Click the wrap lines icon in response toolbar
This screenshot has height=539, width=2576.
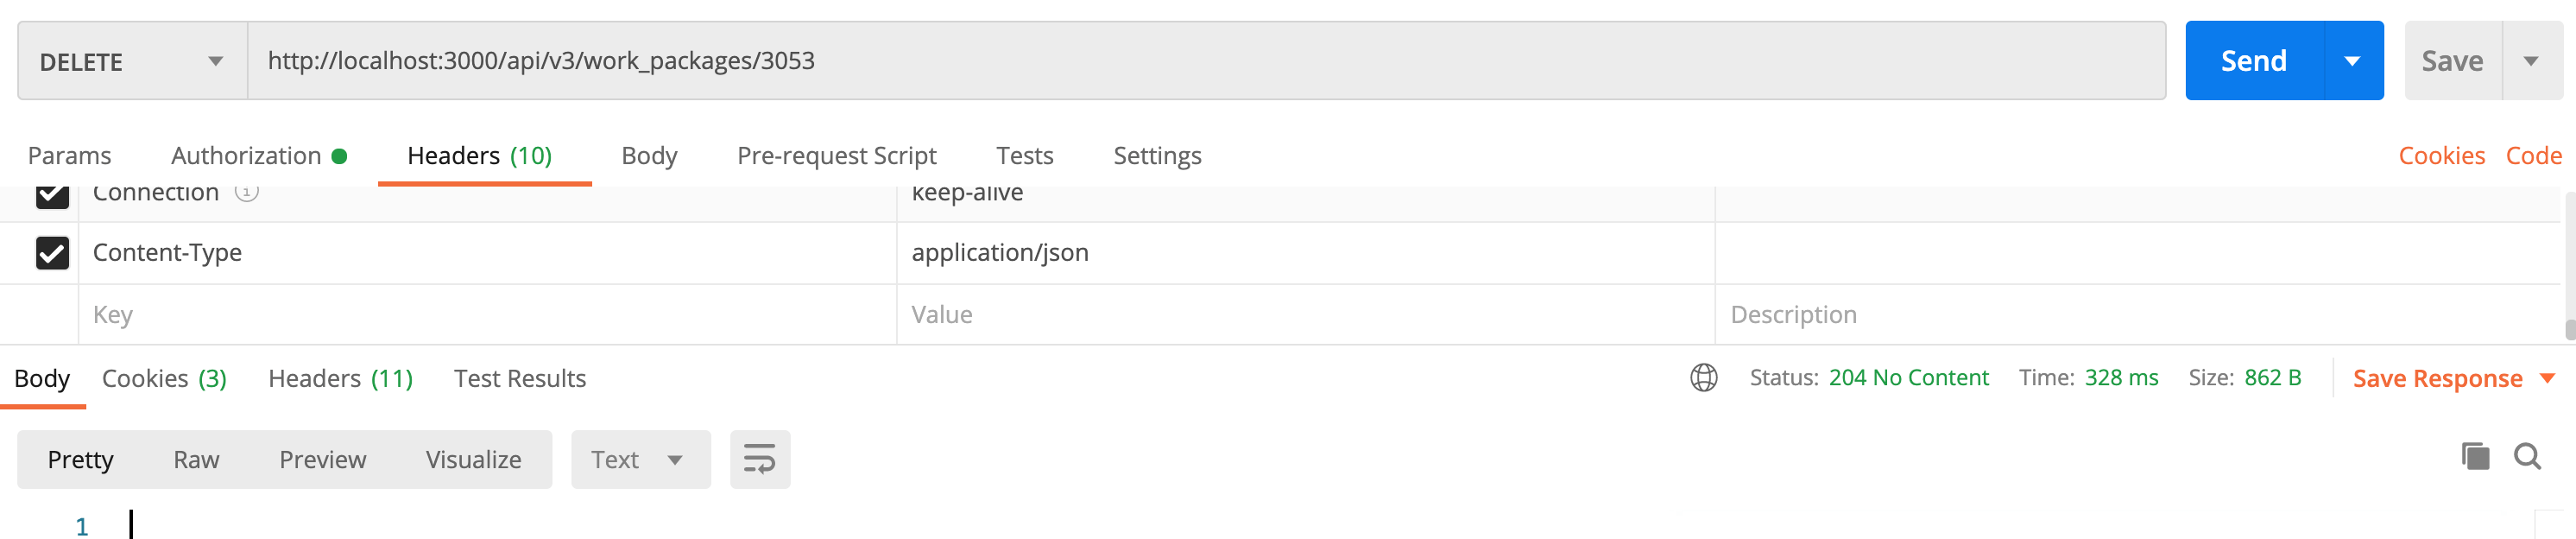click(759, 459)
